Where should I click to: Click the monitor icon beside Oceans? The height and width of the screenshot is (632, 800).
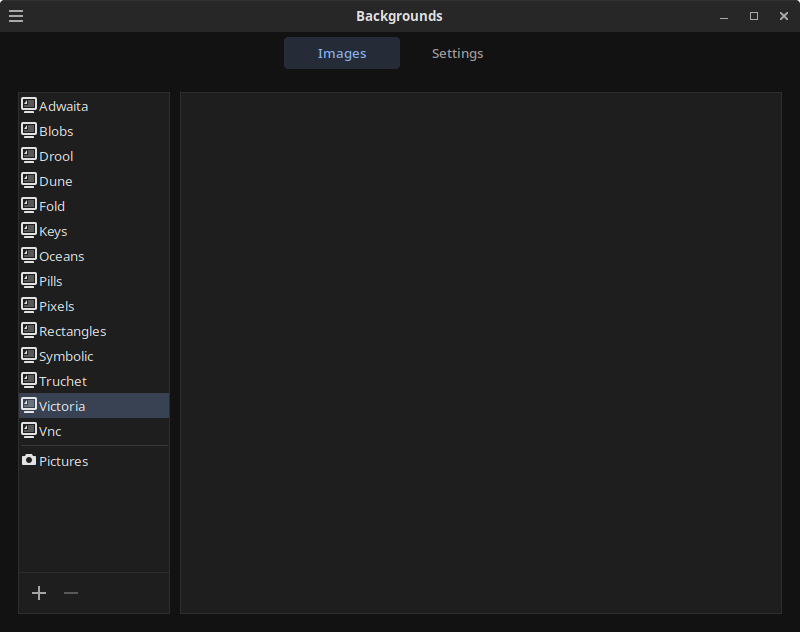click(29, 256)
